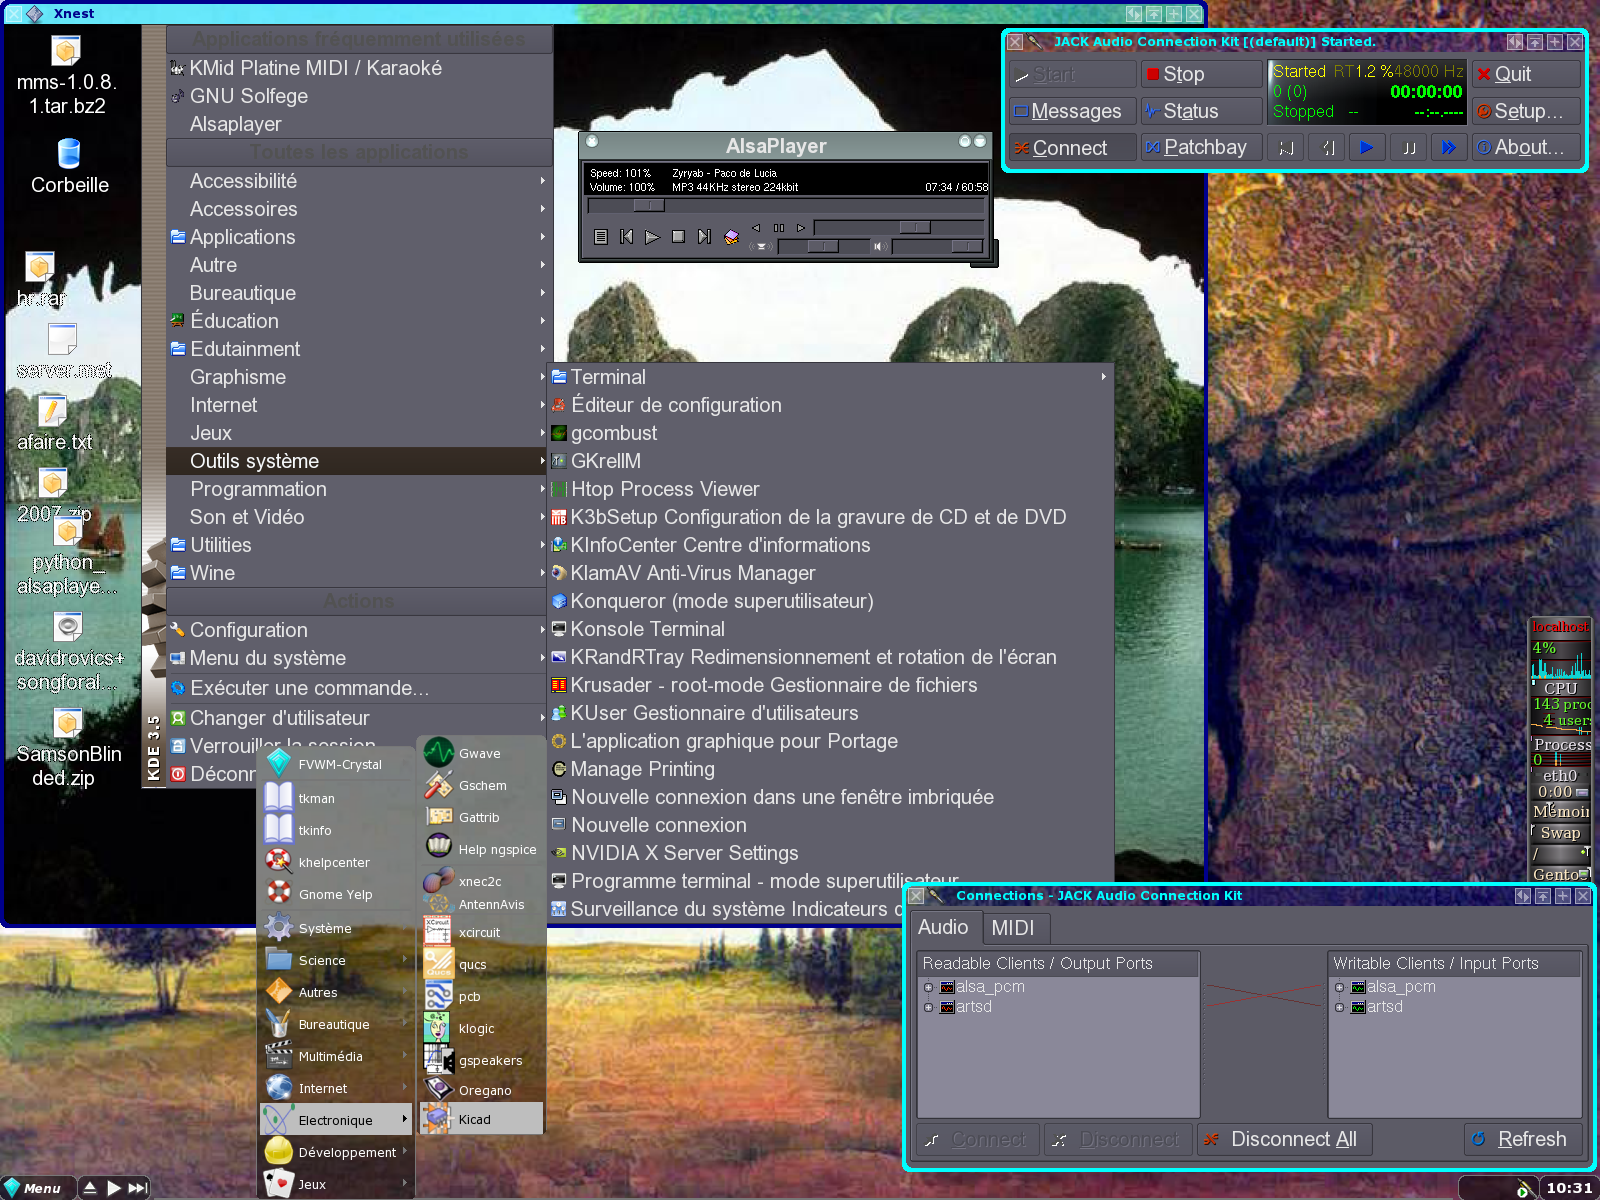Click AlsaPlayer reverse speed arrow icon
This screenshot has height=1200, width=1600.
[756, 228]
